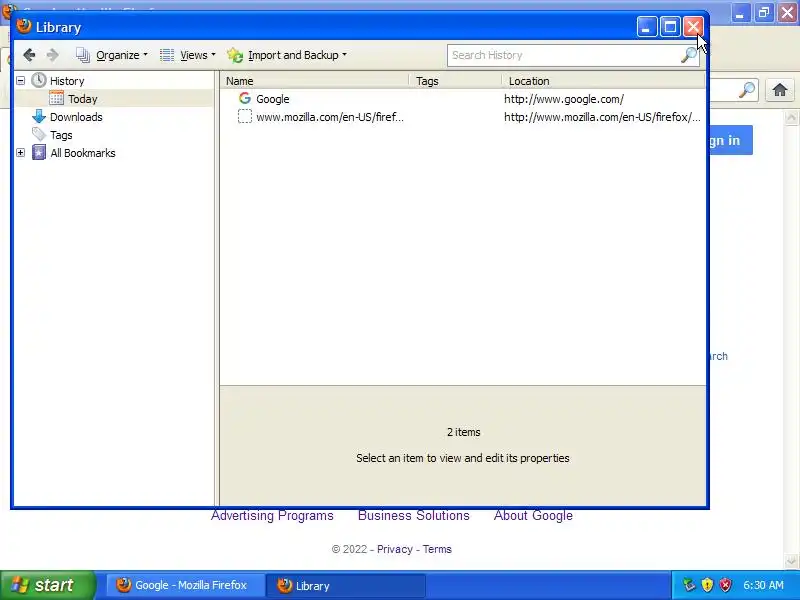Click the Downloads blue arrow icon

[x=39, y=116]
